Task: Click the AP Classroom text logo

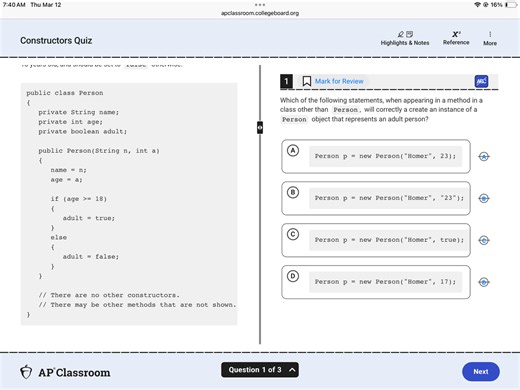Action: tap(74, 372)
